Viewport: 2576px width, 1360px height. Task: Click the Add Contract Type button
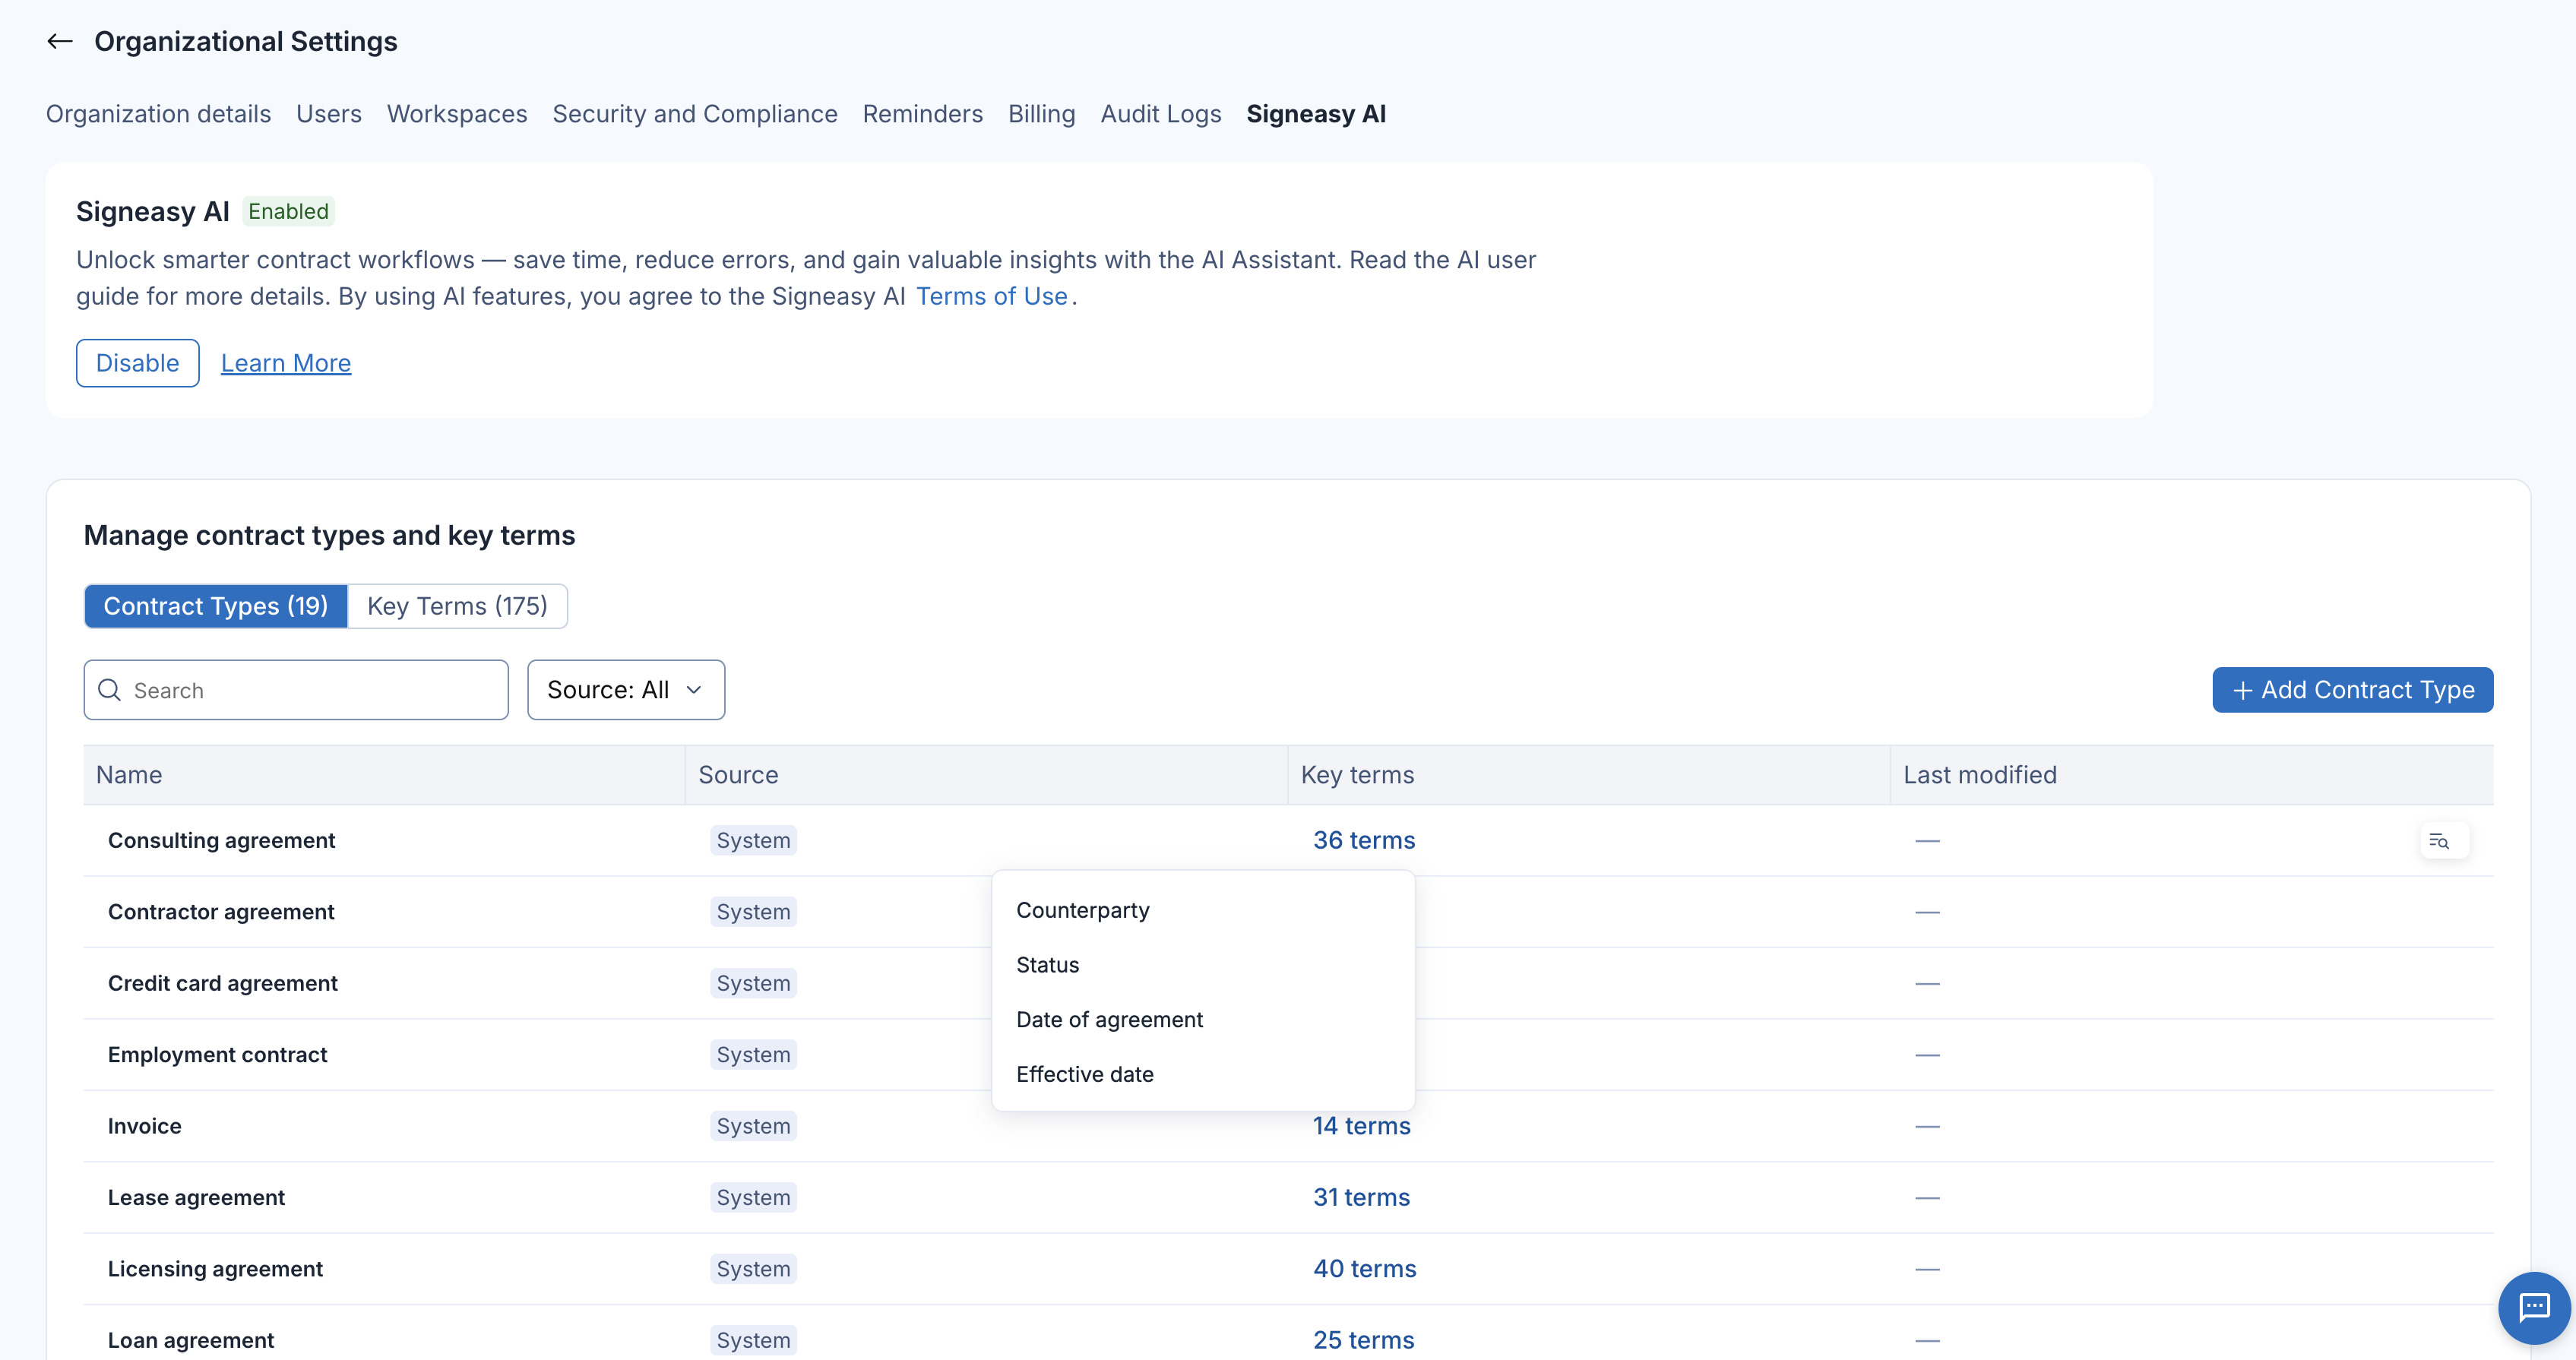[2352, 690]
